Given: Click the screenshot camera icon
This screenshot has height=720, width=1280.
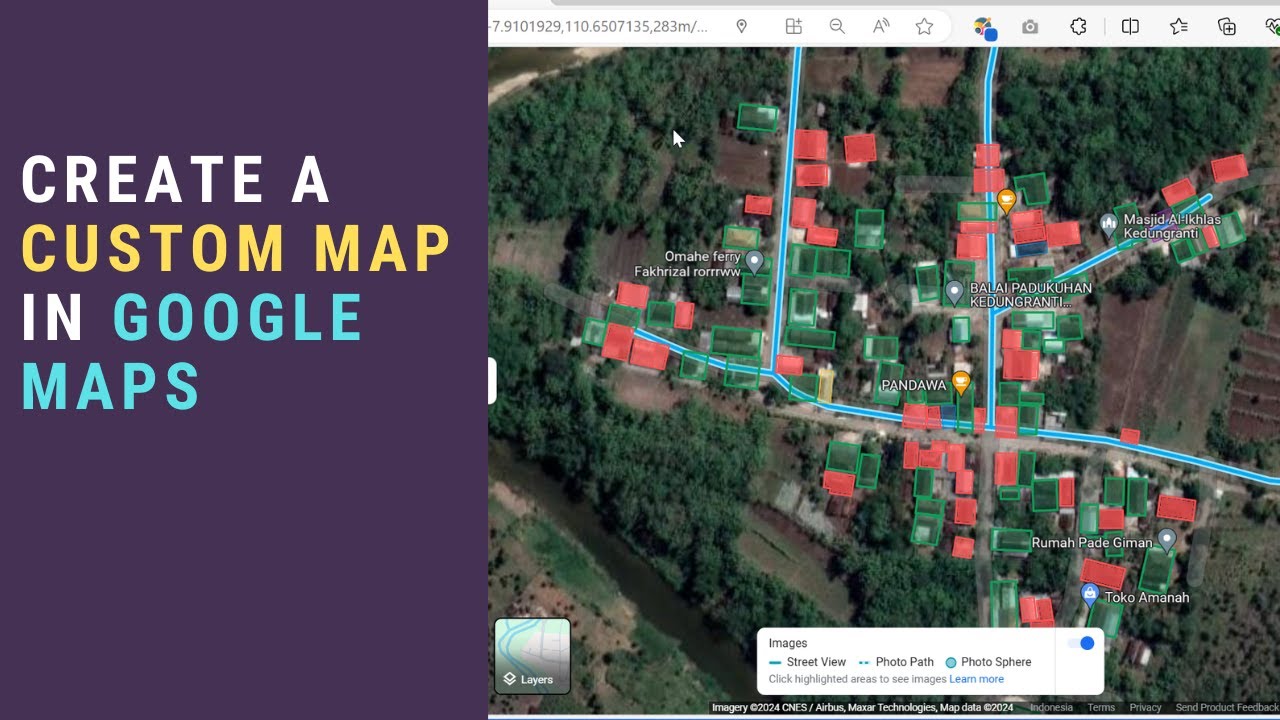Looking at the screenshot, I should coord(1030,27).
